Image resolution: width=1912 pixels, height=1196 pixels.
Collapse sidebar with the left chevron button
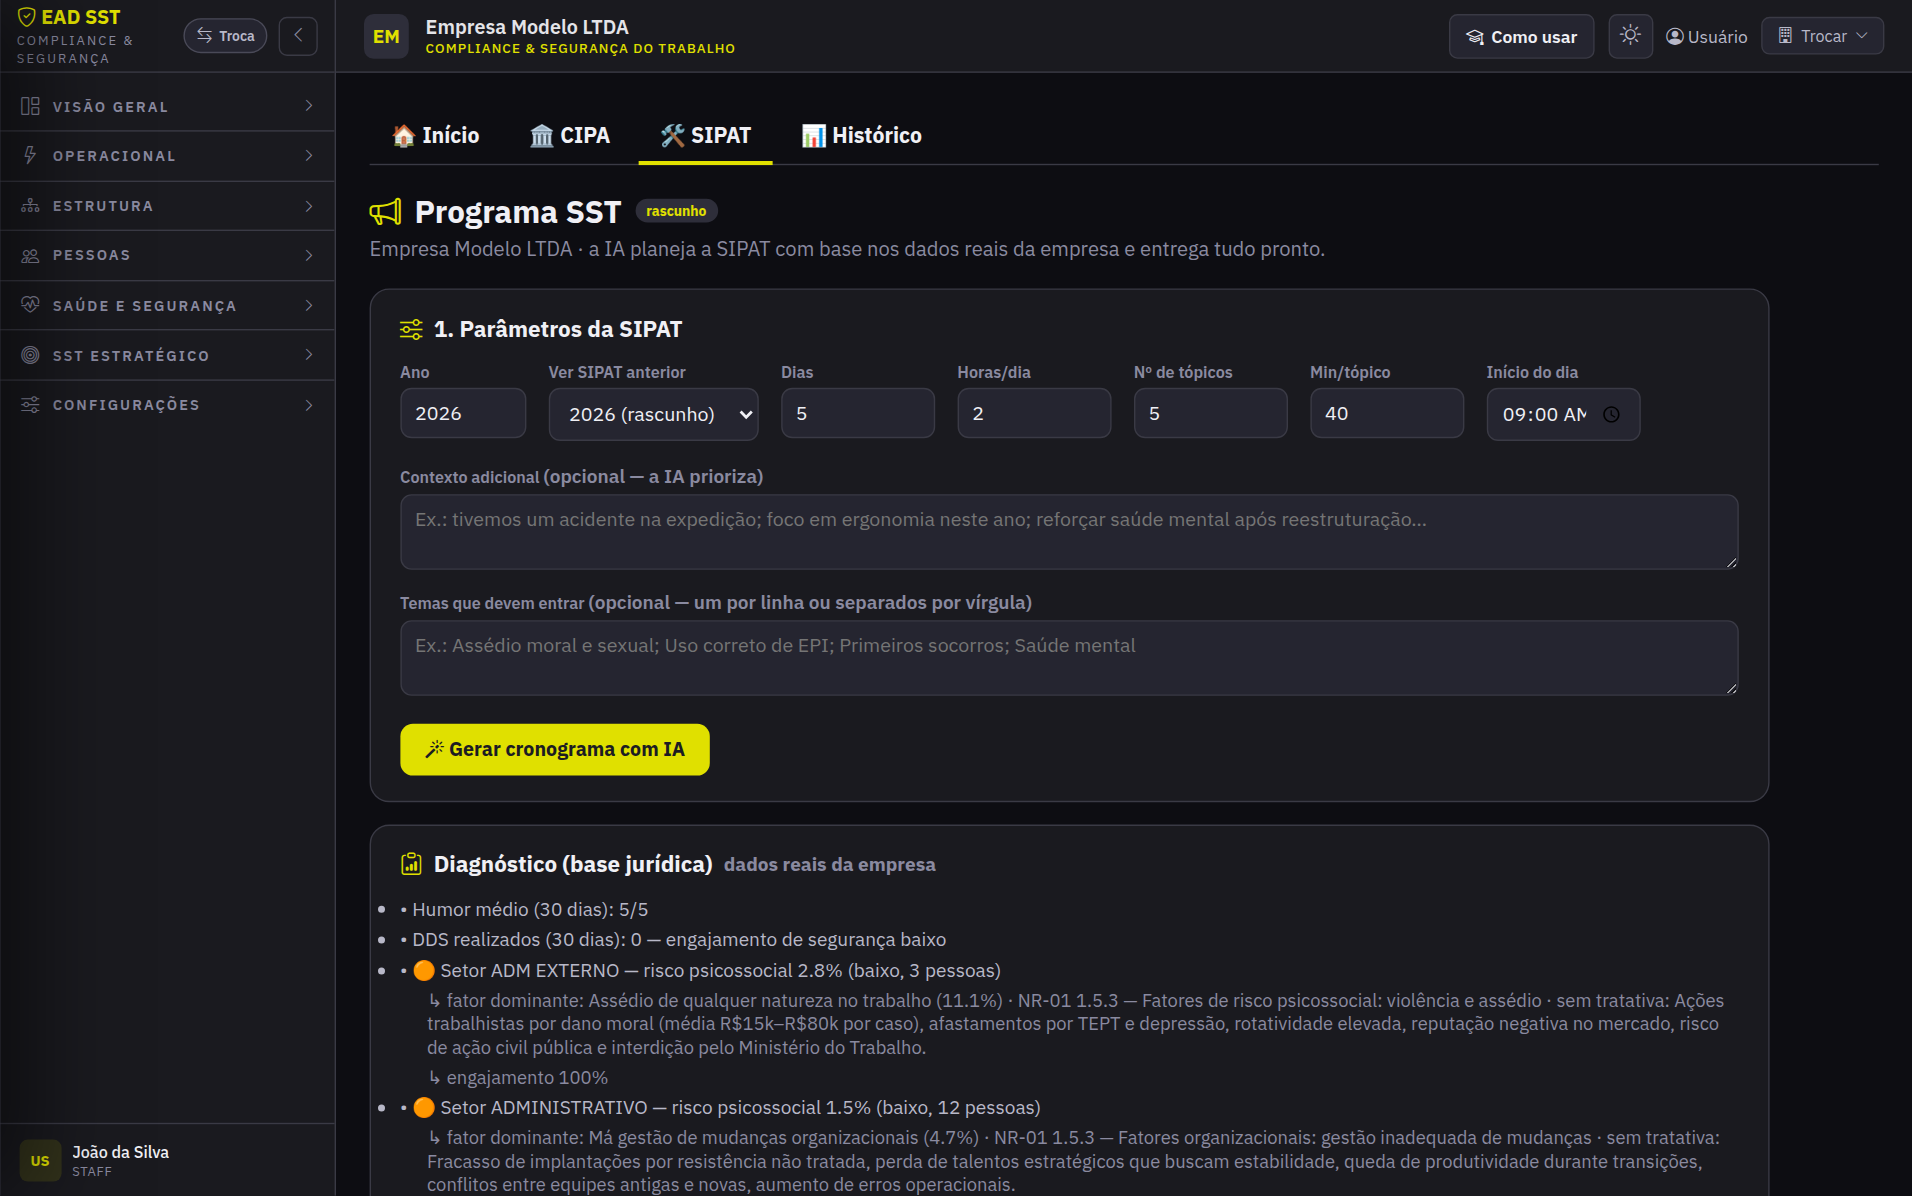click(298, 36)
